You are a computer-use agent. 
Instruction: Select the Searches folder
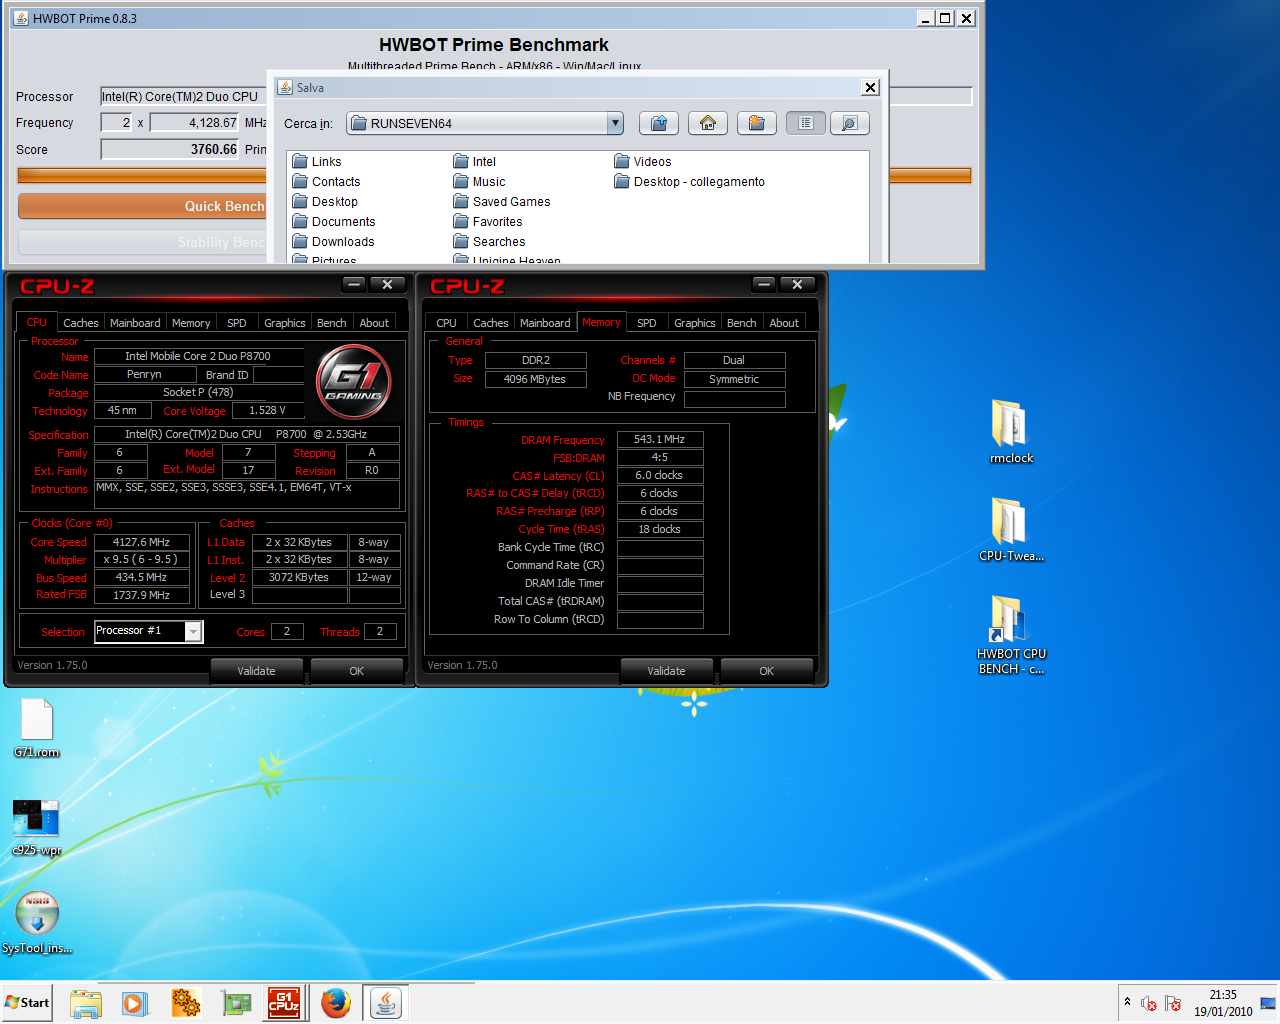click(x=489, y=241)
